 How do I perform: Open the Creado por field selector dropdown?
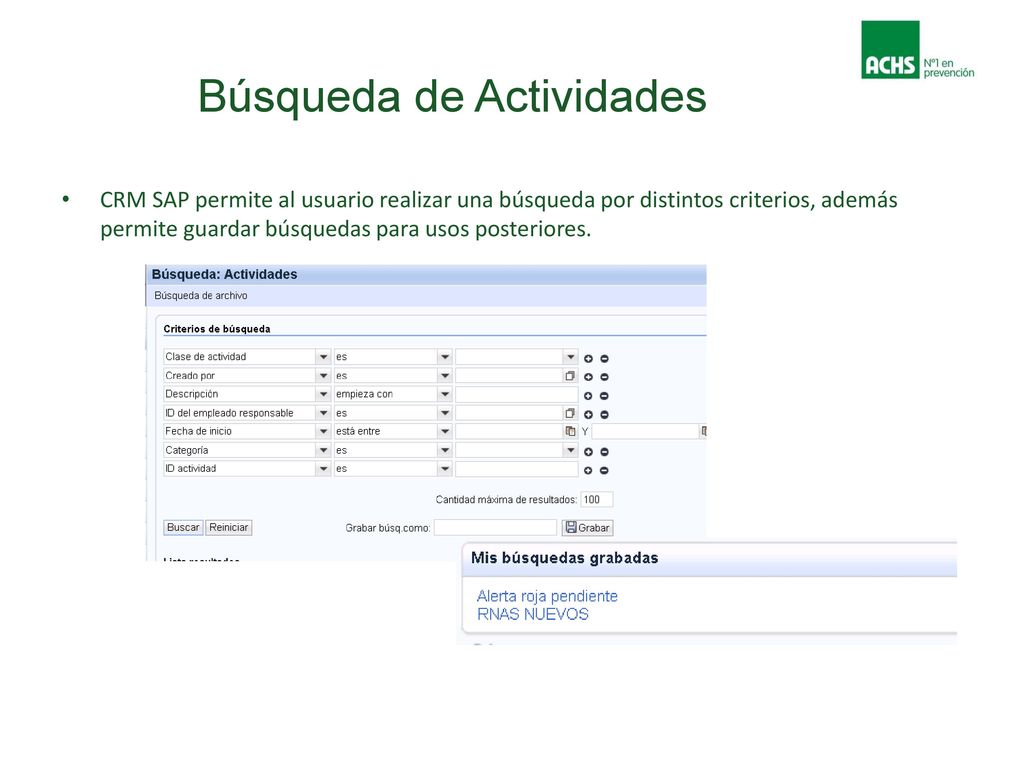coord(323,376)
